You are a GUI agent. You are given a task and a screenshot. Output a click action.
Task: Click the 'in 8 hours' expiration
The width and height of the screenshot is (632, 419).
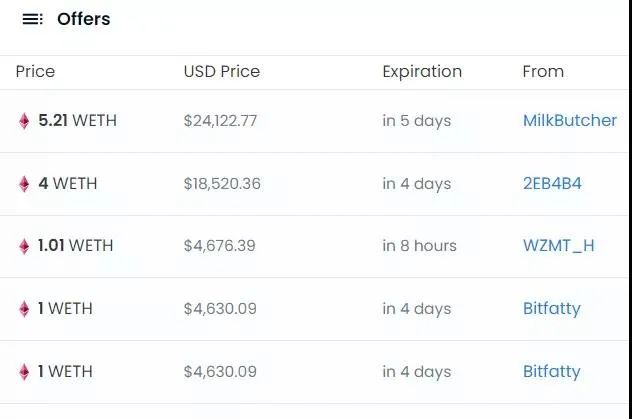pos(419,246)
